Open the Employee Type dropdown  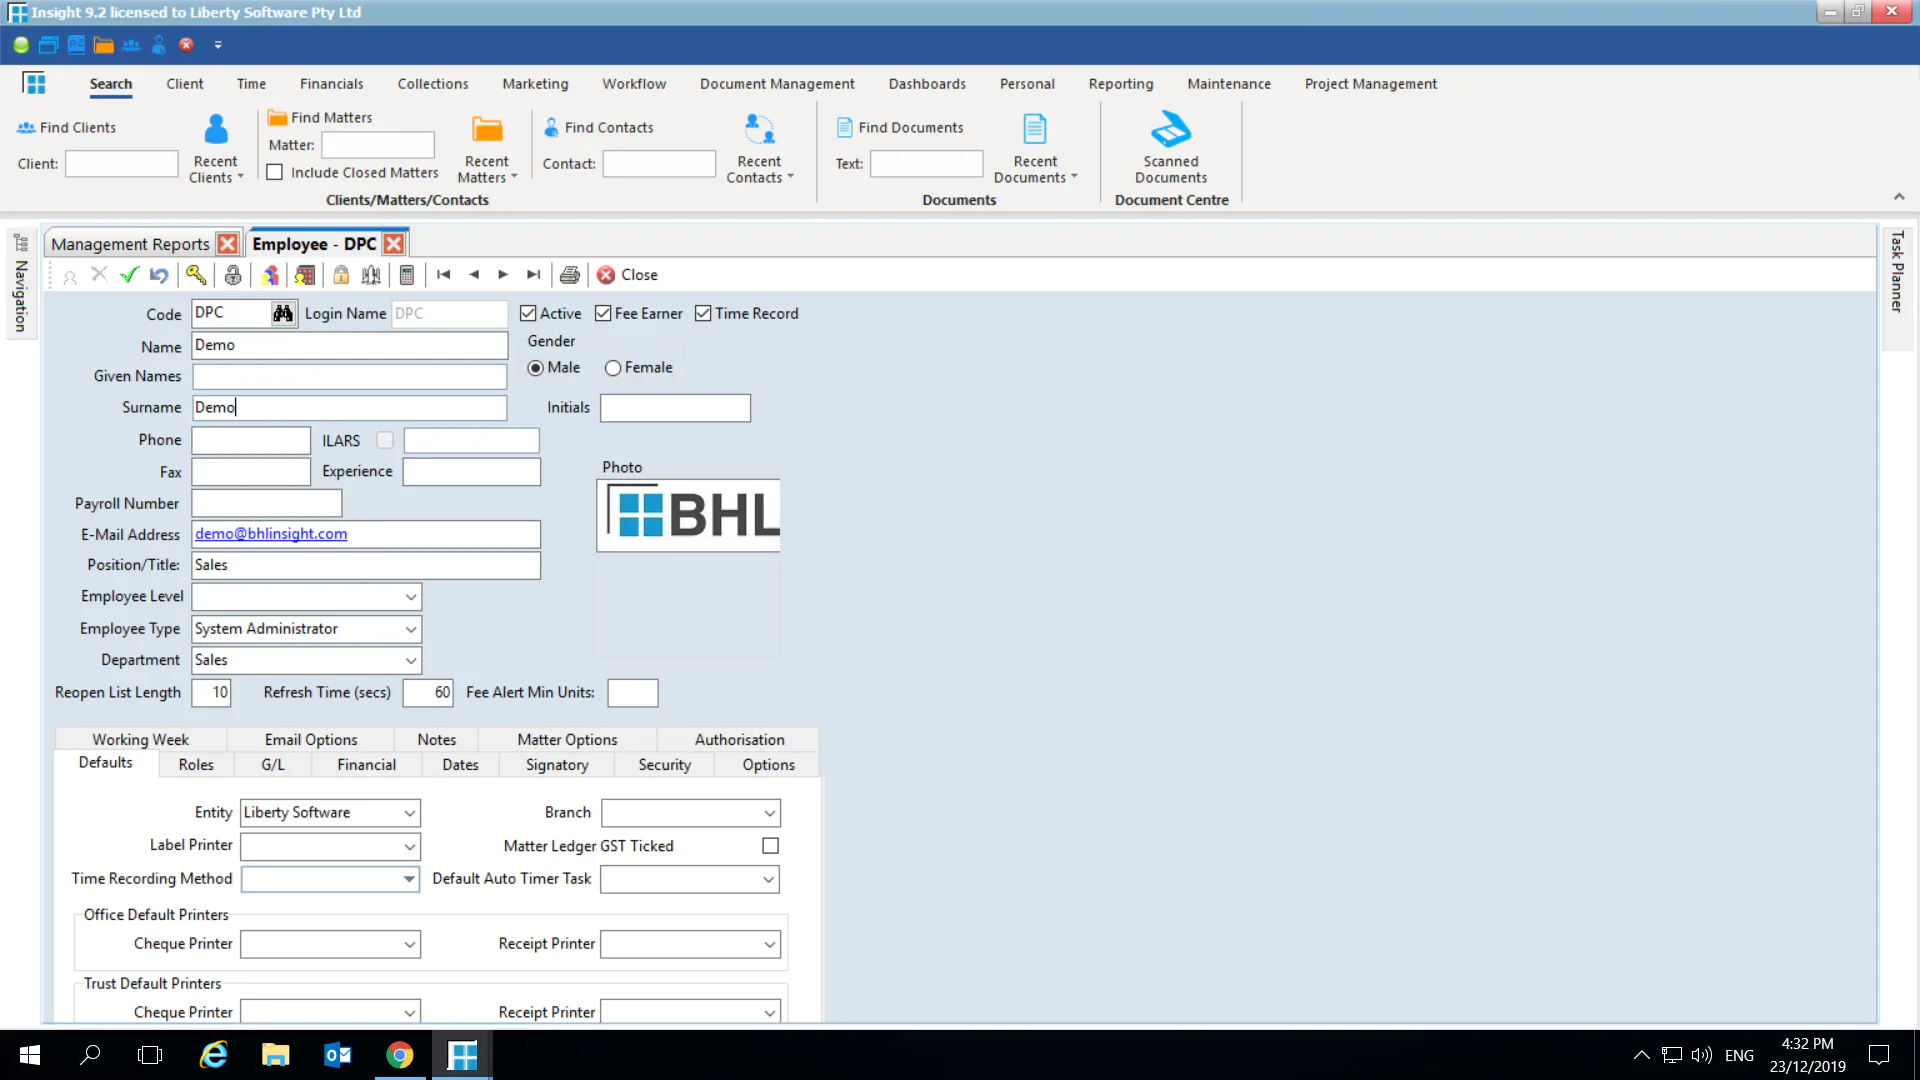(409, 629)
